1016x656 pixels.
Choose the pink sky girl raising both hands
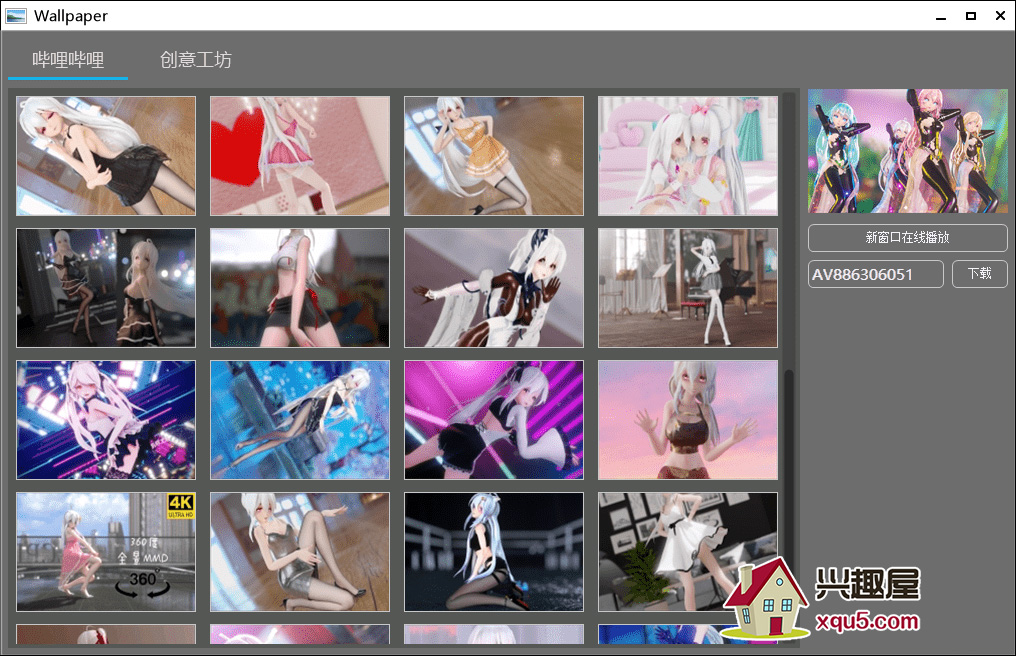pos(687,420)
